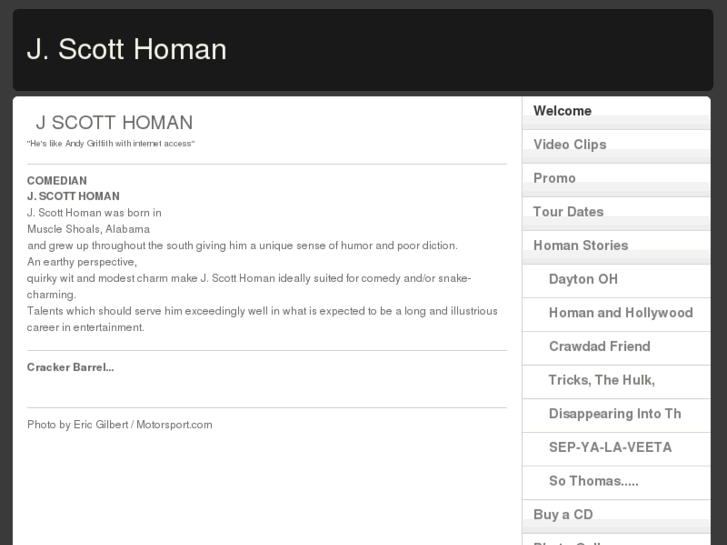Screen dimensions: 727x545
Task: Go to Video Clips page
Action: [569, 145]
